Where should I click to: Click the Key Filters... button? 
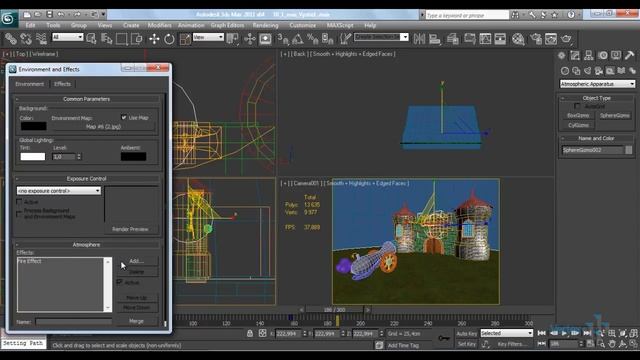[512, 344]
